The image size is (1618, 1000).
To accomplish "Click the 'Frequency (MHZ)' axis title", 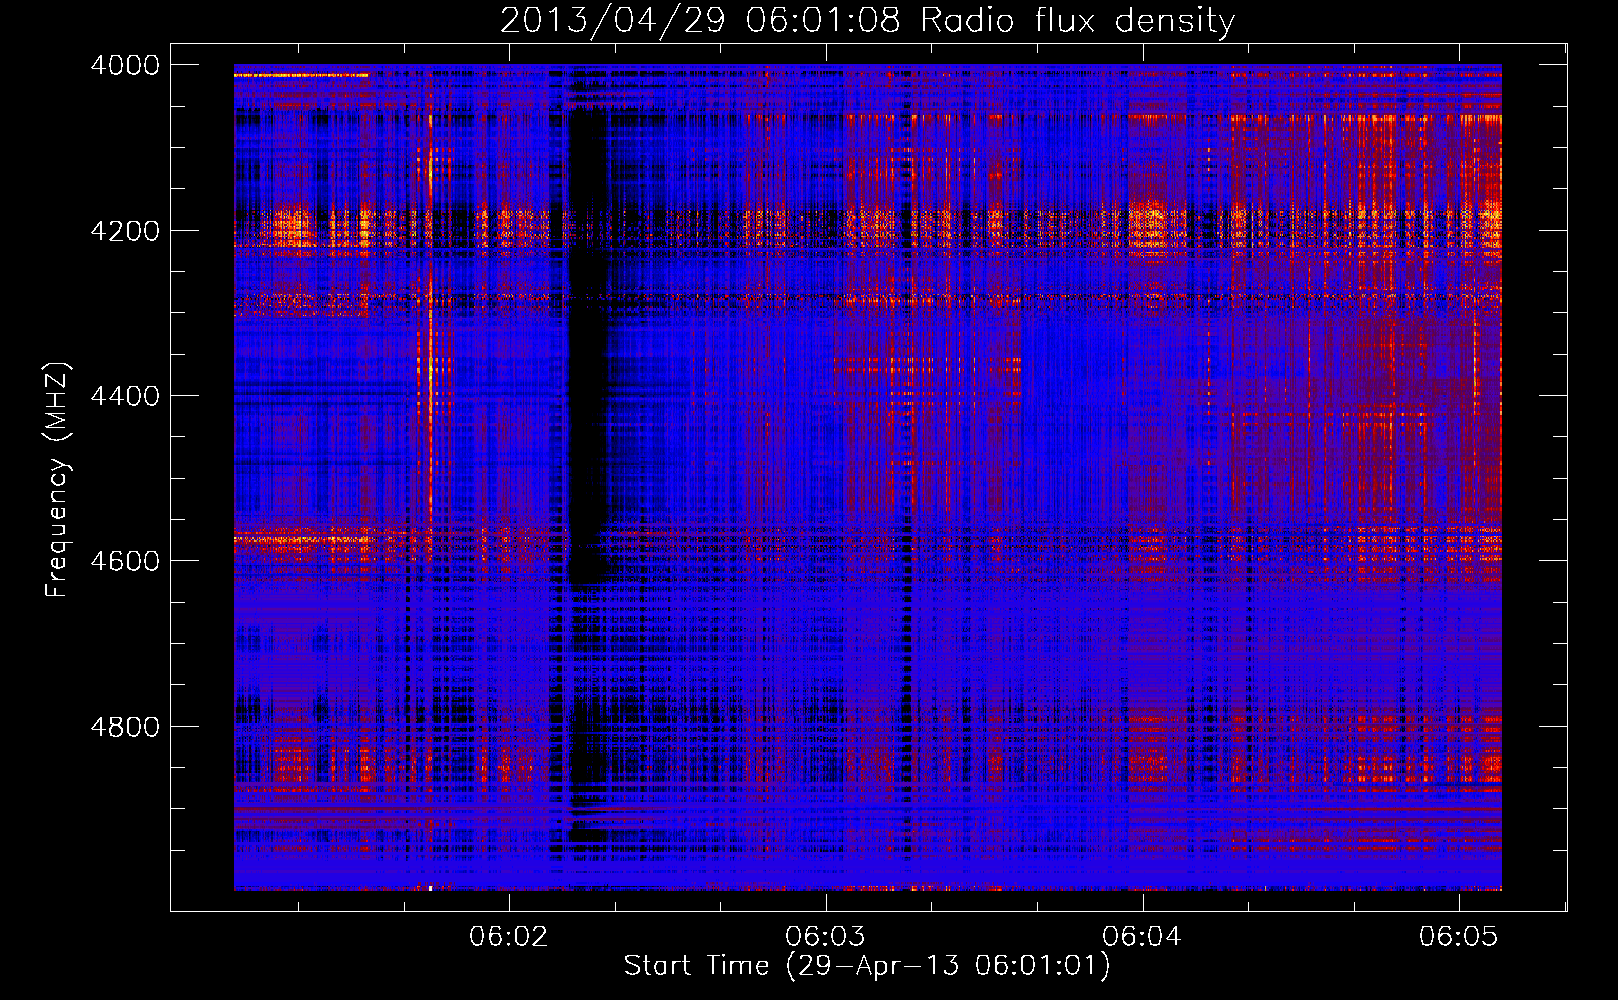I will [57, 480].
